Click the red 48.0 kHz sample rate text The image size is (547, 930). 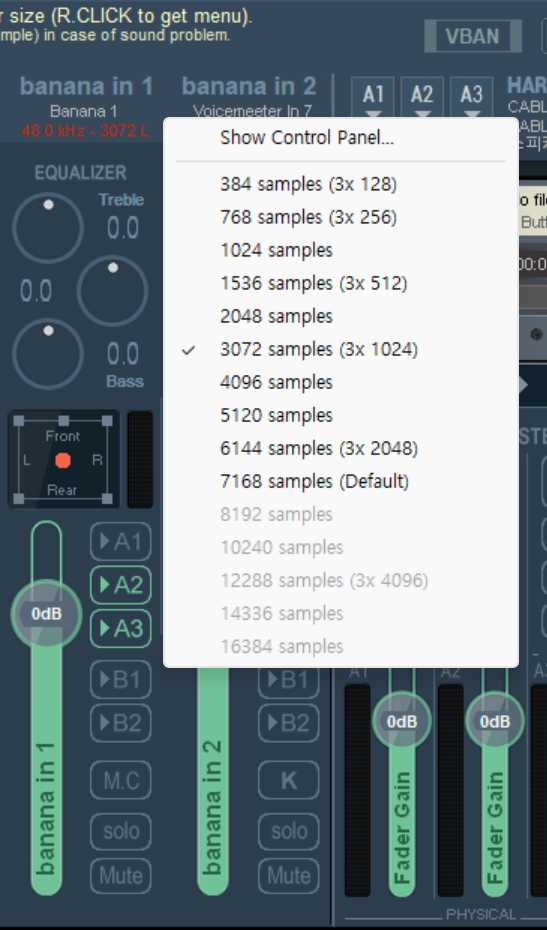pos(84,130)
